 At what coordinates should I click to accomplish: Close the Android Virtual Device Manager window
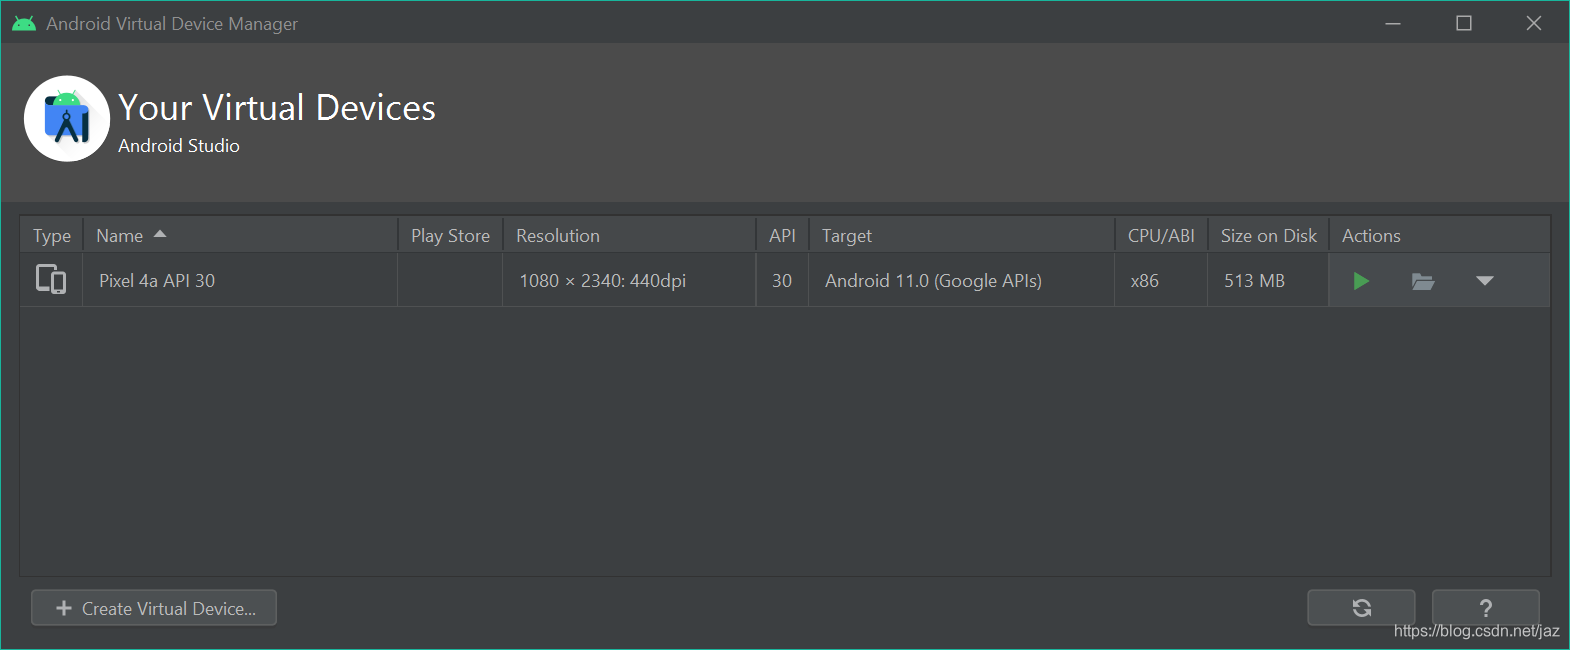tap(1534, 23)
